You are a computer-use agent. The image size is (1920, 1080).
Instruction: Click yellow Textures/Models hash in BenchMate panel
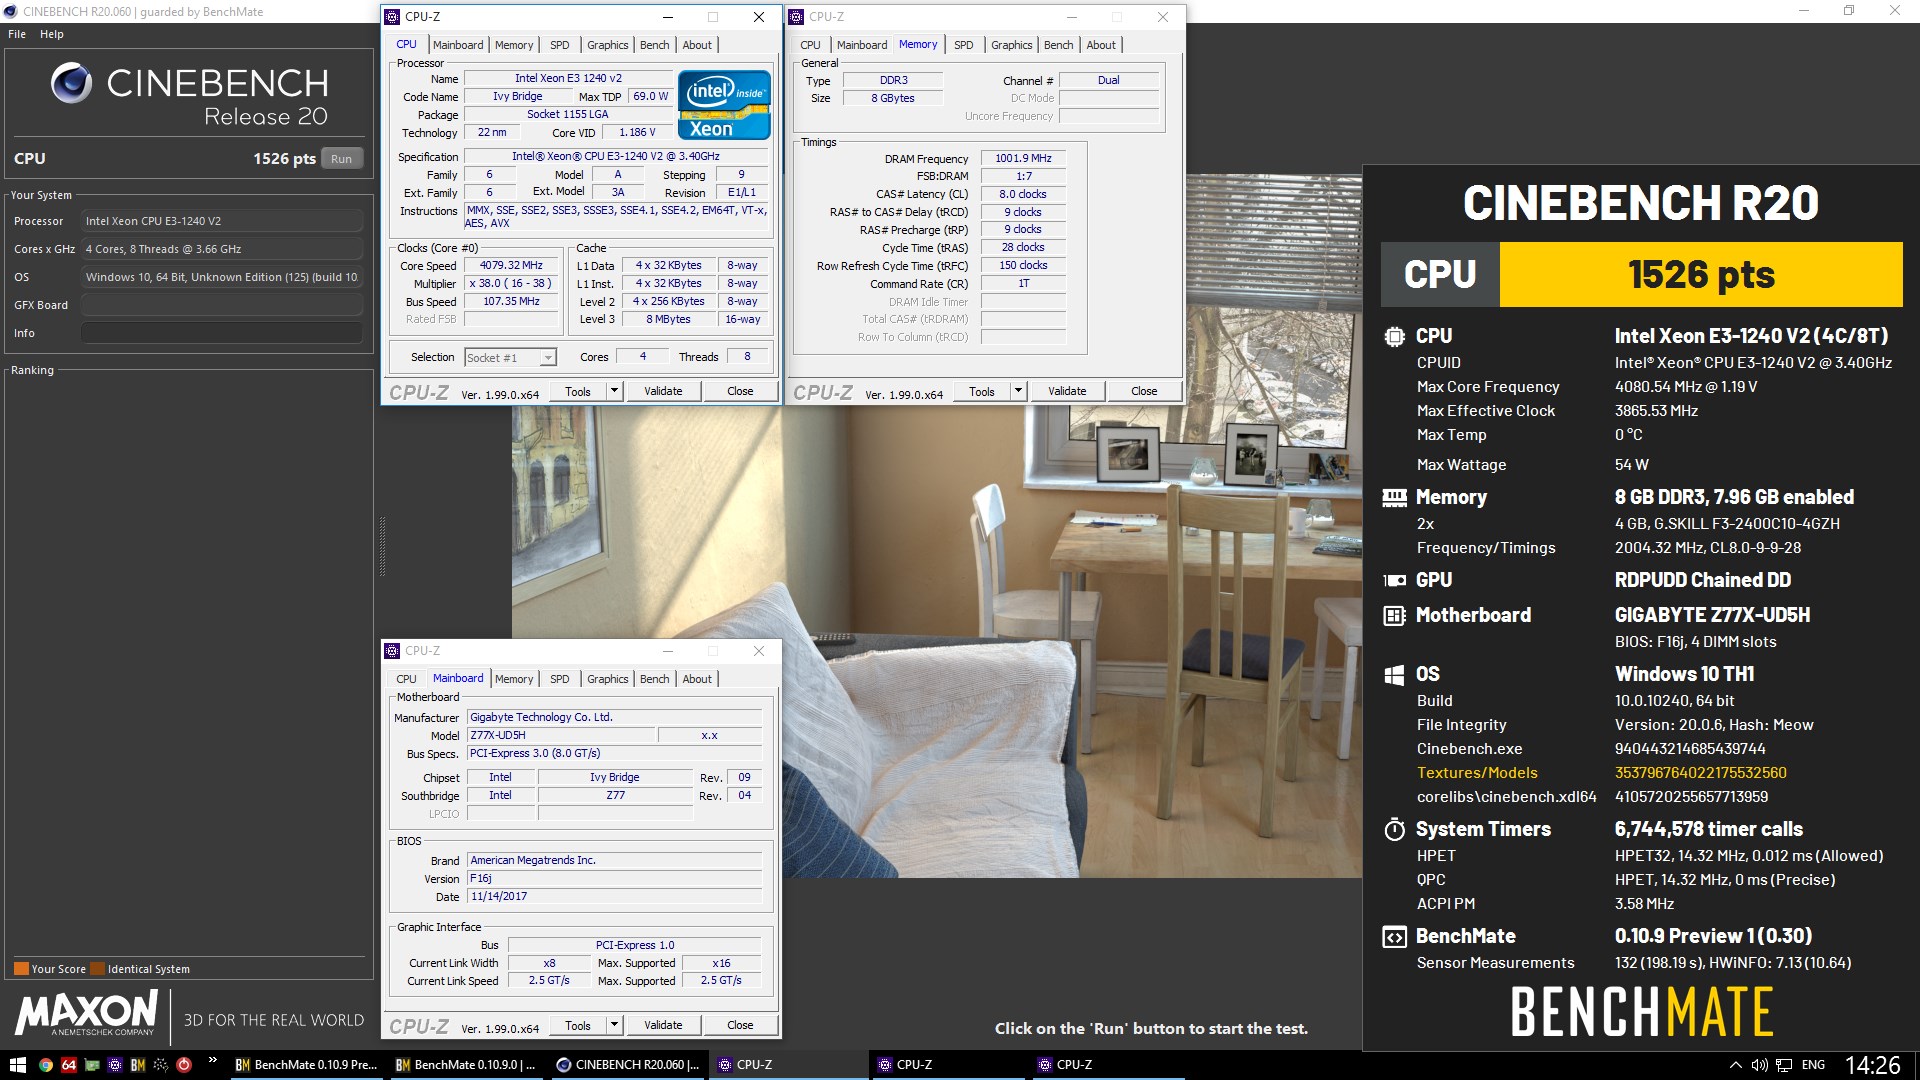click(1700, 773)
